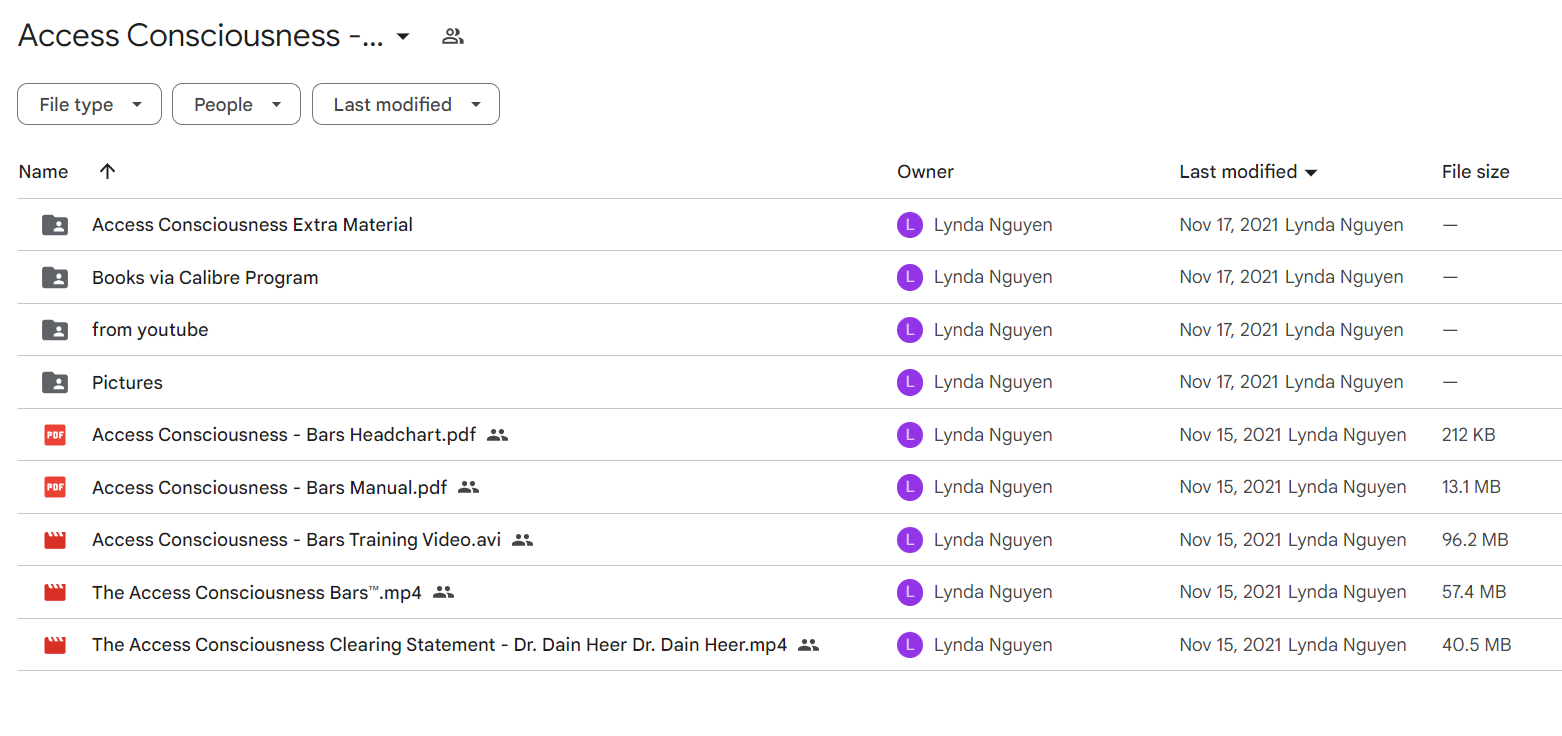
Task: Click the 212 KB file size
Action: click(x=1469, y=435)
